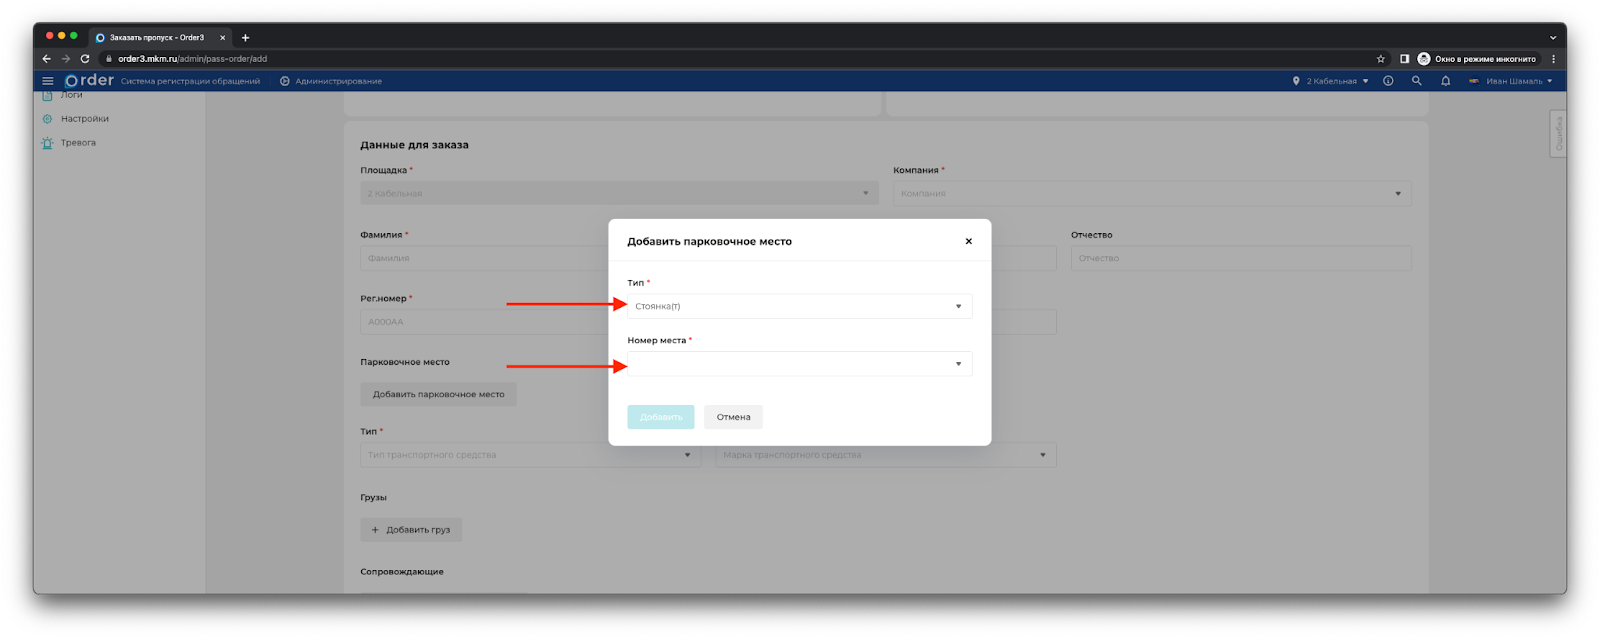This screenshot has width=1600, height=638.
Task: Click the search magnifier icon in header
Action: (x=1416, y=81)
